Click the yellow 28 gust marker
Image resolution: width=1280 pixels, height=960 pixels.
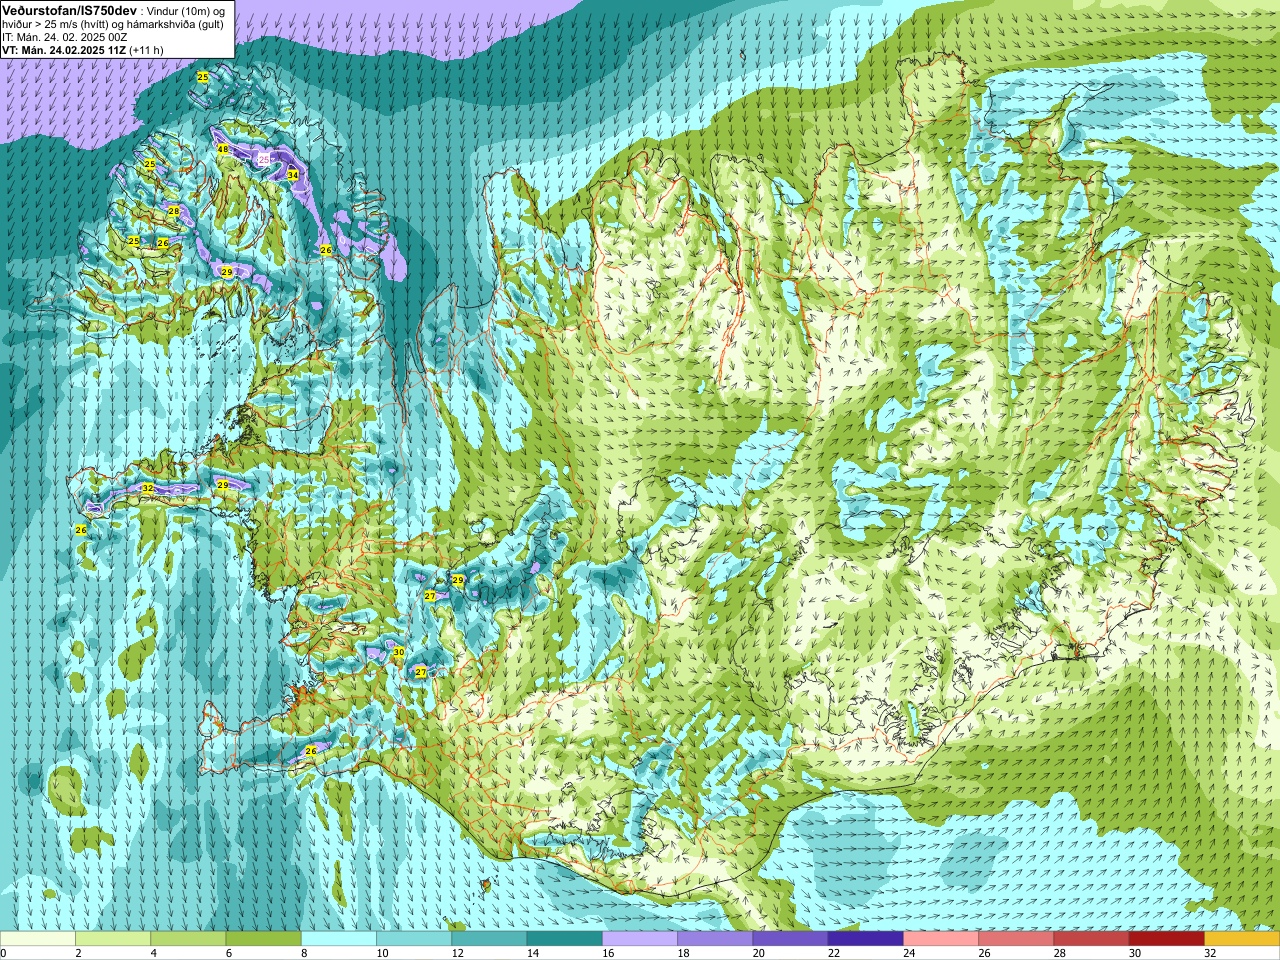tap(174, 211)
